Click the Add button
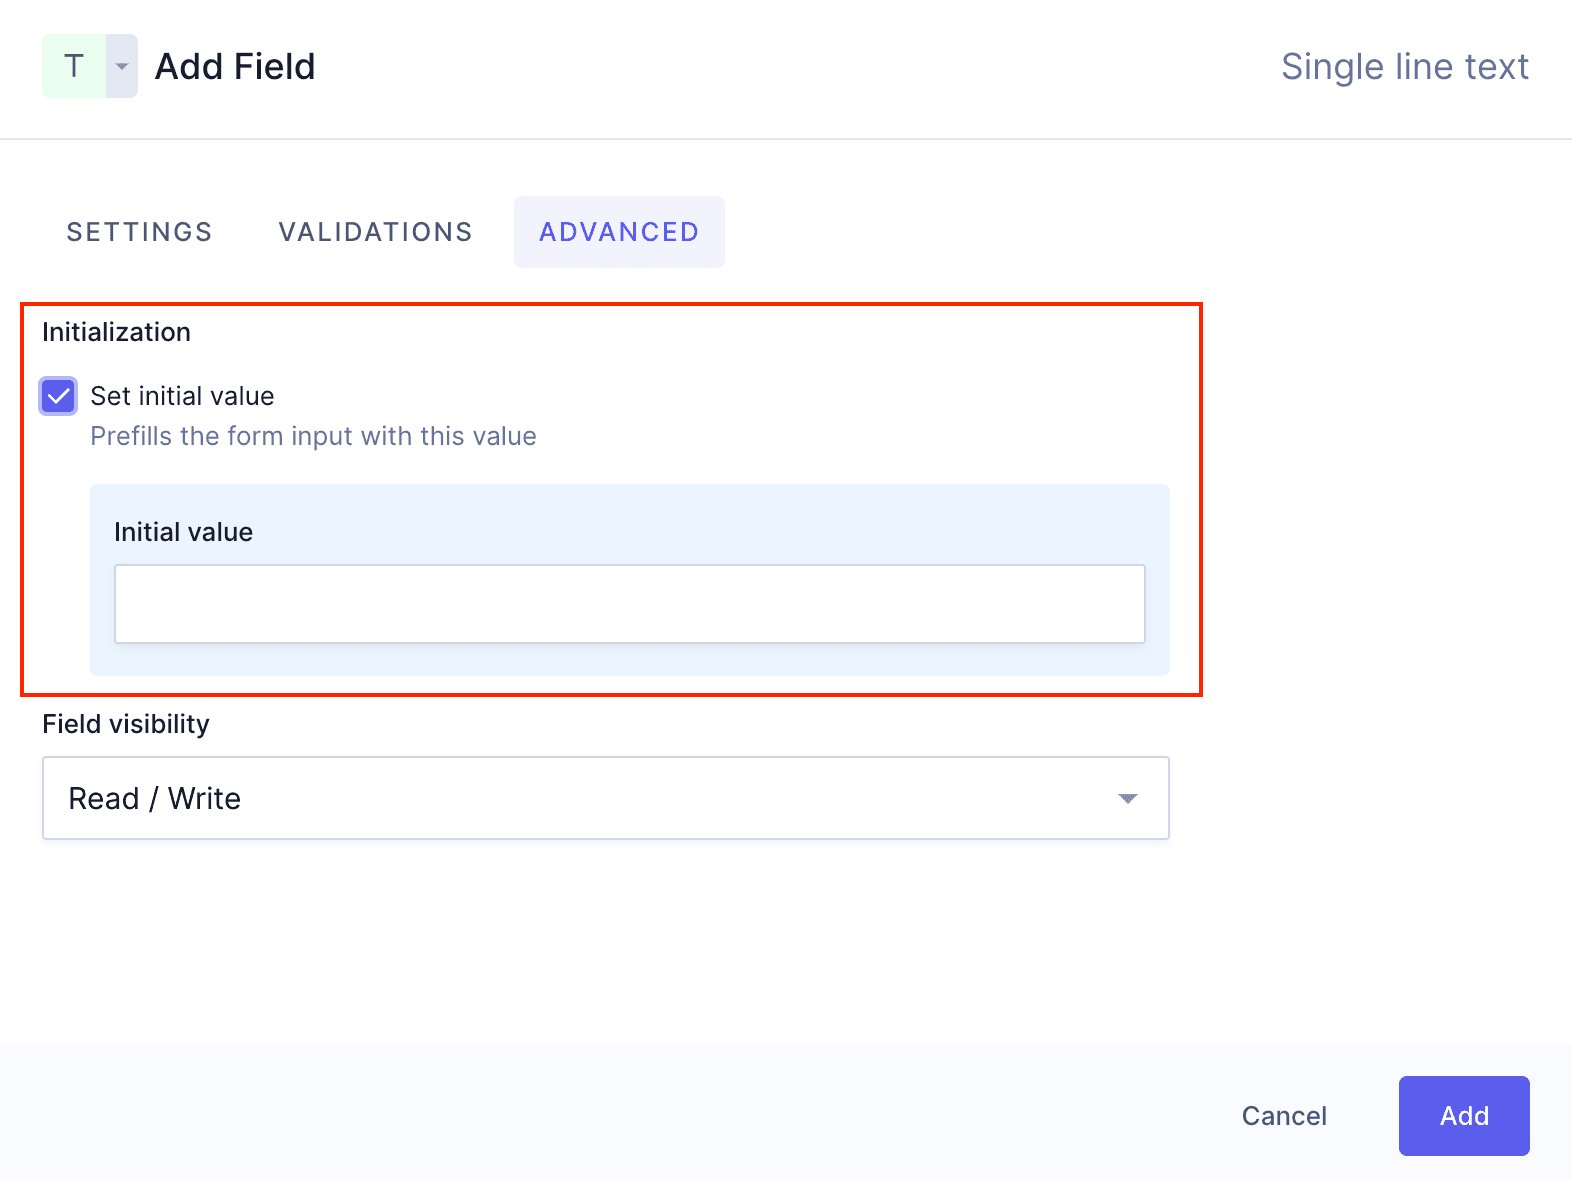Viewport: 1572px width, 1180px height. pyautogui.click(x=1463, y=1116)
